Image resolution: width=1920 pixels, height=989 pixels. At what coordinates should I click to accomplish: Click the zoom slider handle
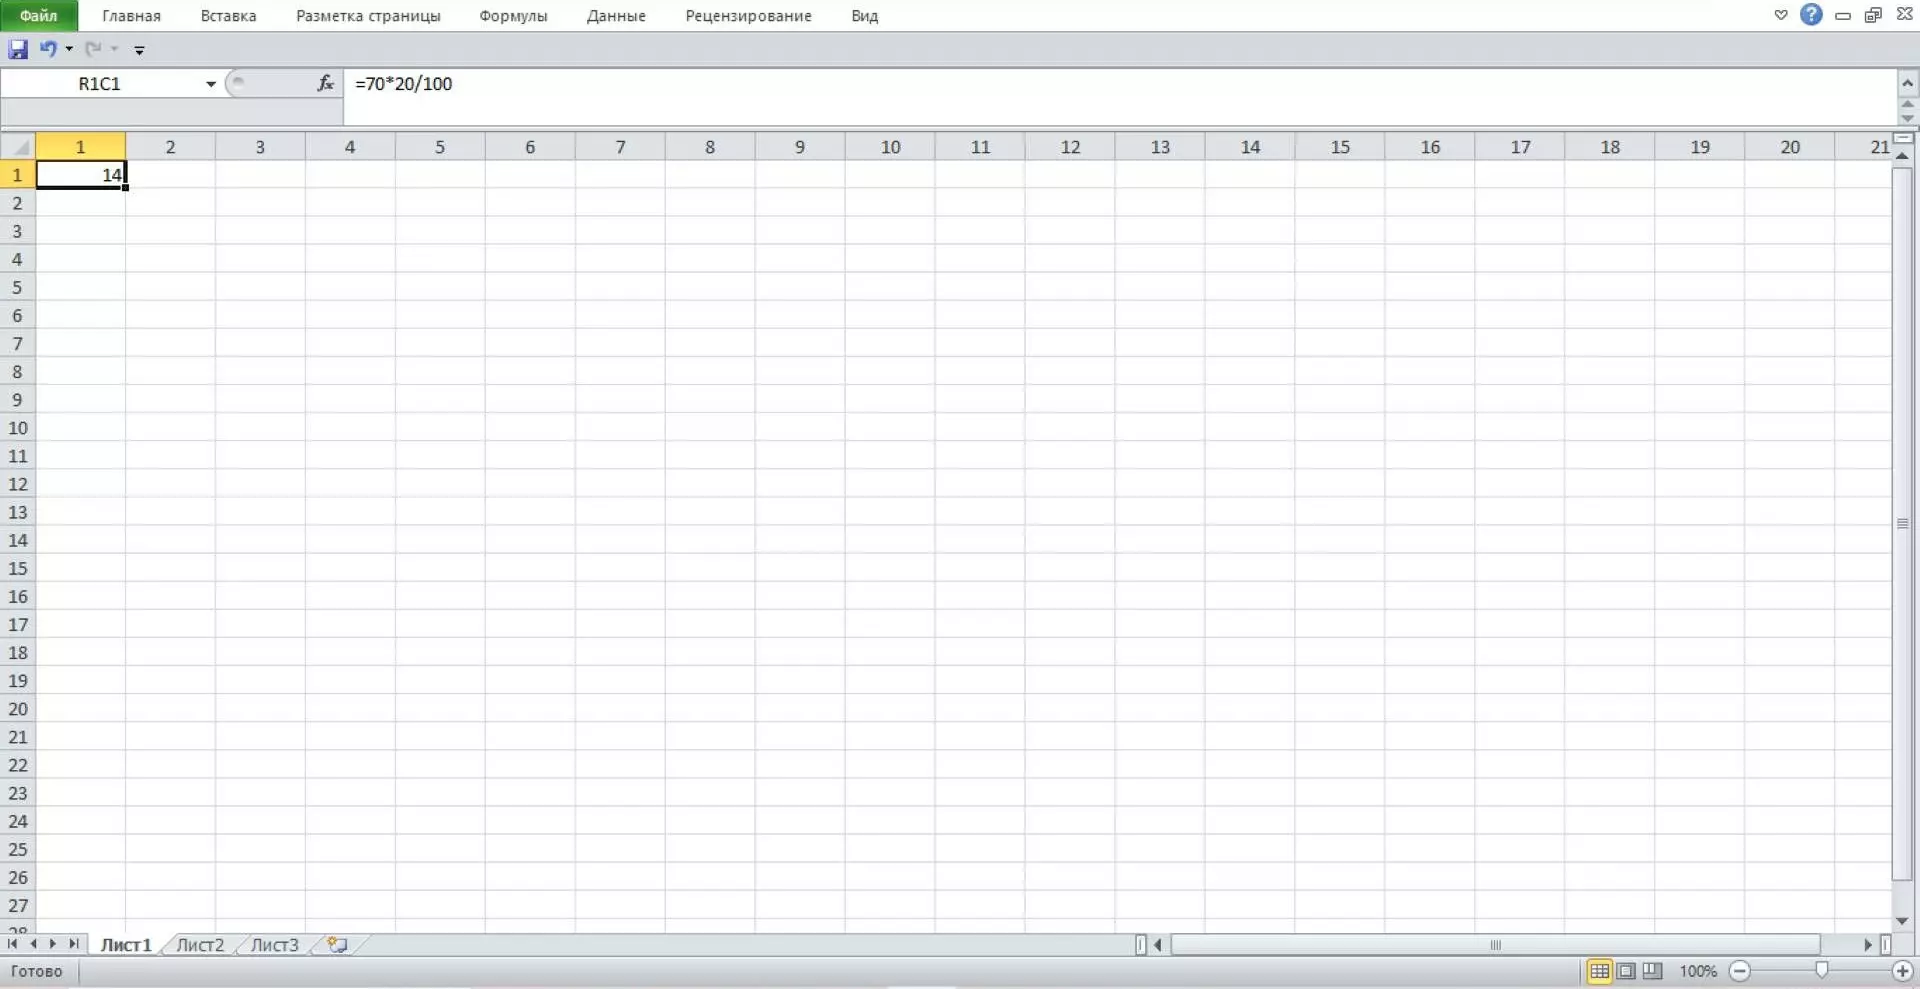click(1821, 971)
